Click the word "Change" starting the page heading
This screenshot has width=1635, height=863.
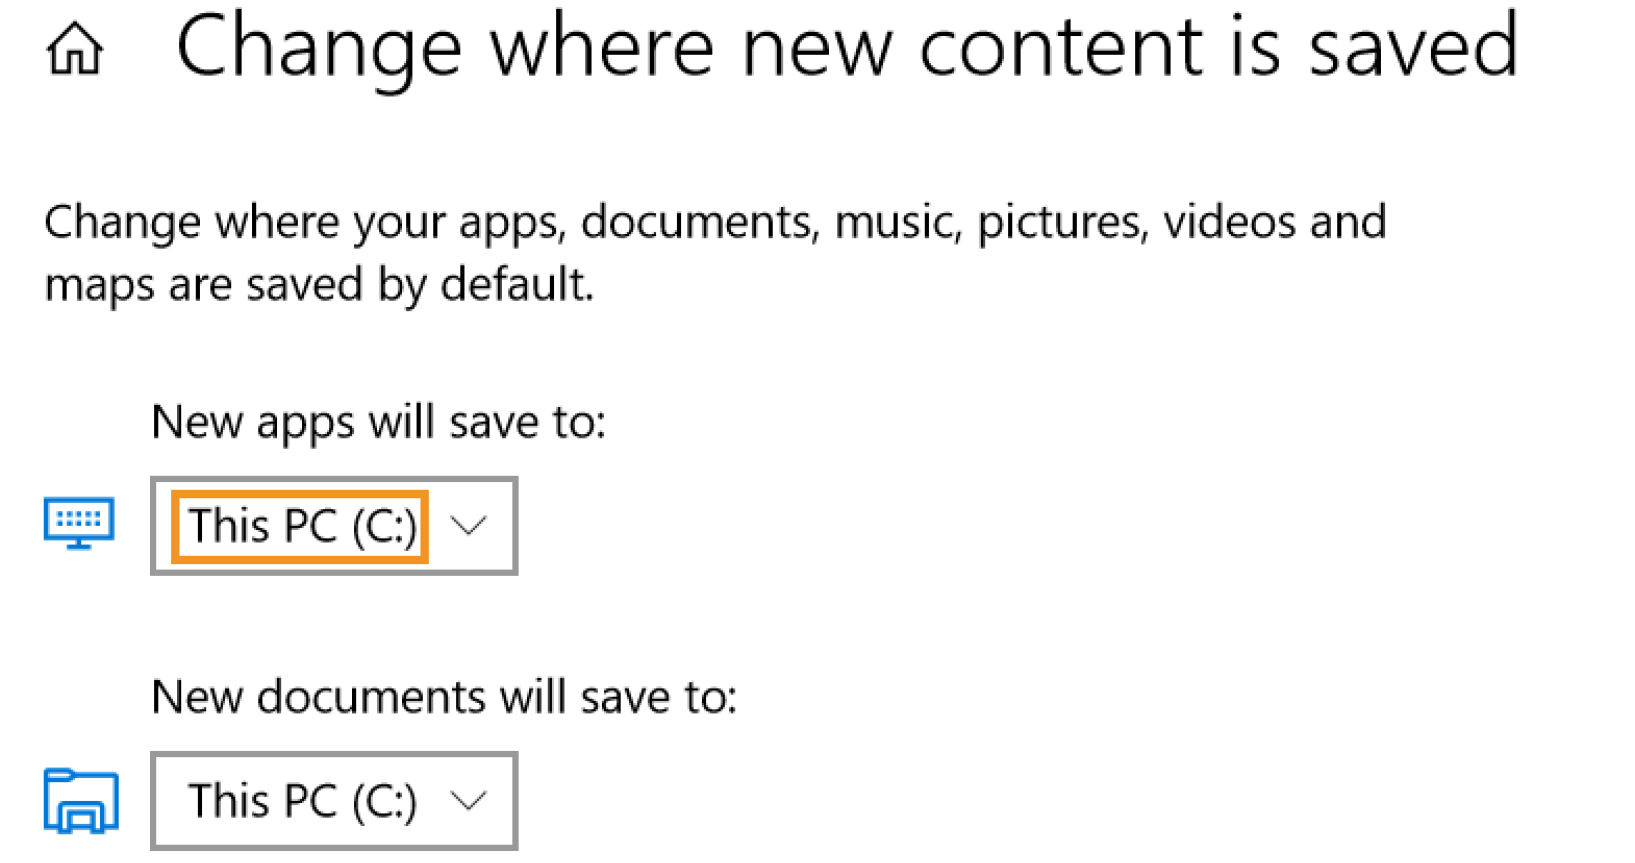point(319,48)
